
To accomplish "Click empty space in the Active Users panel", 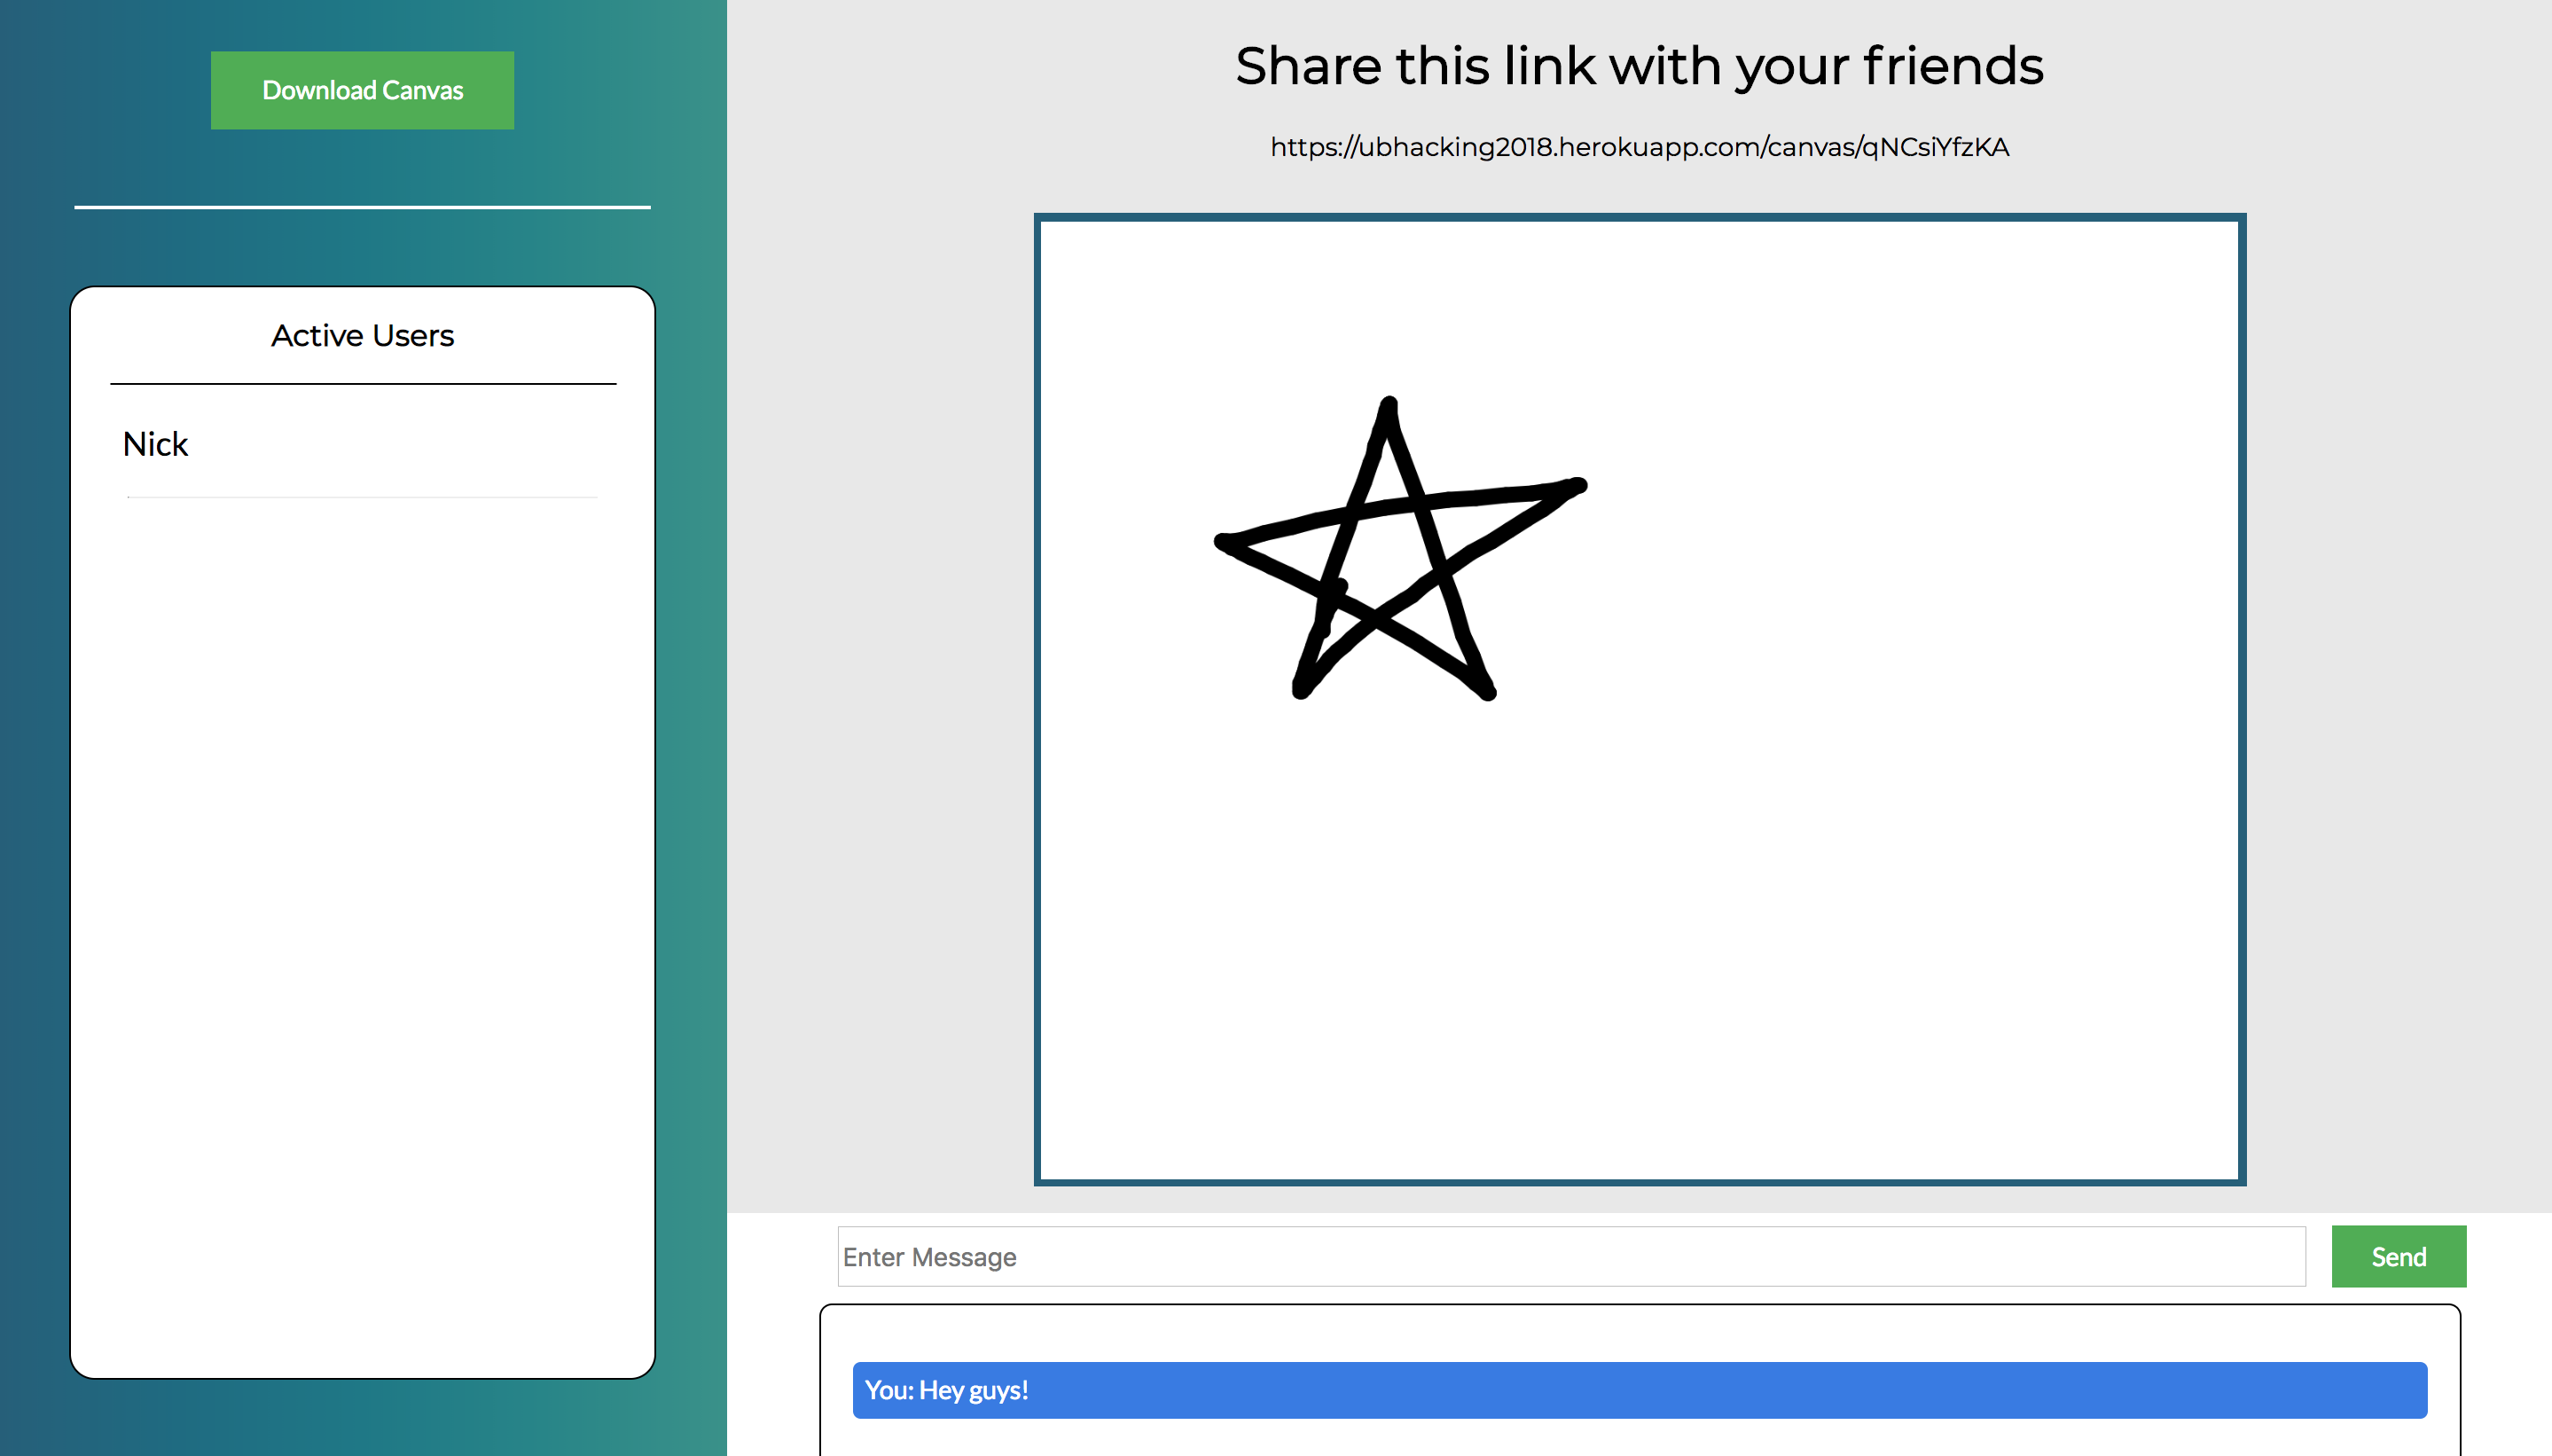I will tap(362, 900).
